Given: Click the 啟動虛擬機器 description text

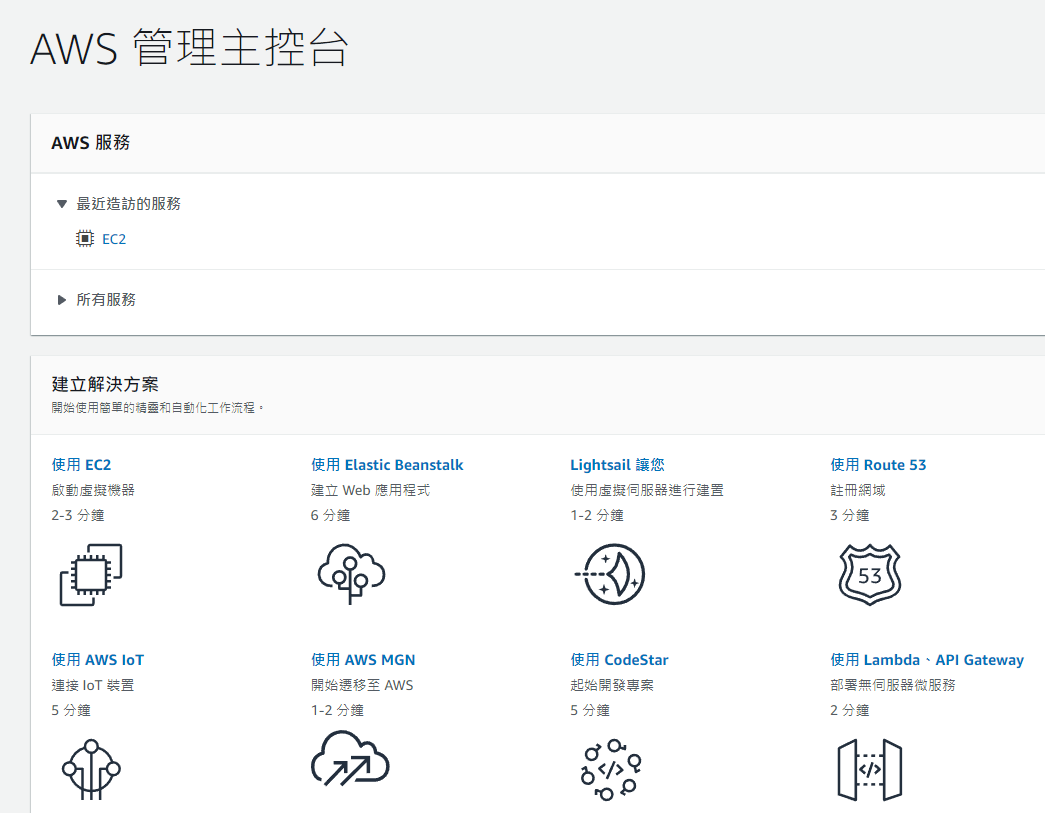Looking at the screenshot, I should click(x=93, y=490).
